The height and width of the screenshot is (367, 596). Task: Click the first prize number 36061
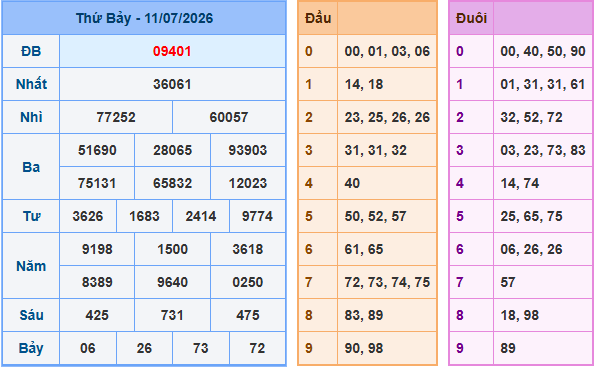click(x=172, y=84)
